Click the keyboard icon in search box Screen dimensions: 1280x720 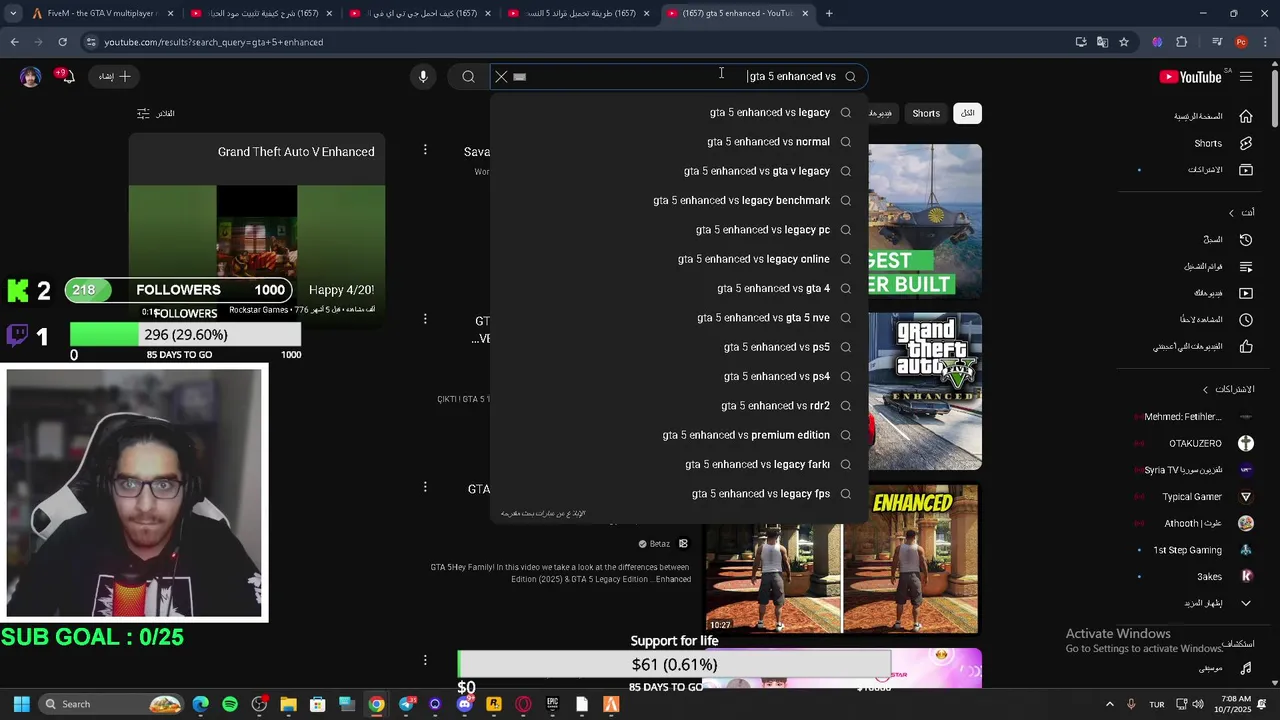point(520,76)
